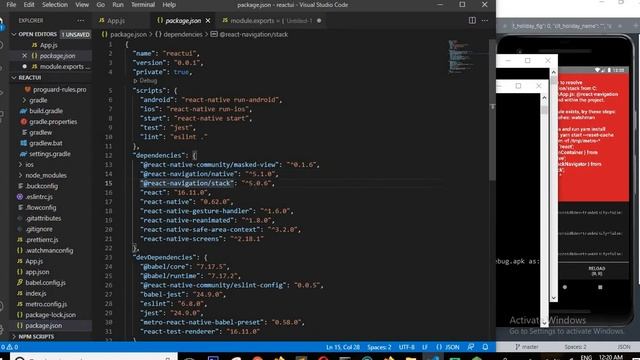
Task: Open gradle.properties file
Action: [x=53, y=122]
